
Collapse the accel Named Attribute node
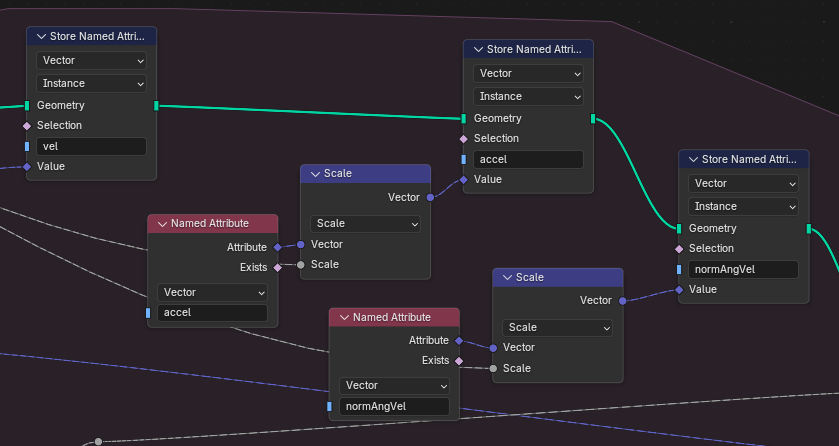(x=161, y=223)
